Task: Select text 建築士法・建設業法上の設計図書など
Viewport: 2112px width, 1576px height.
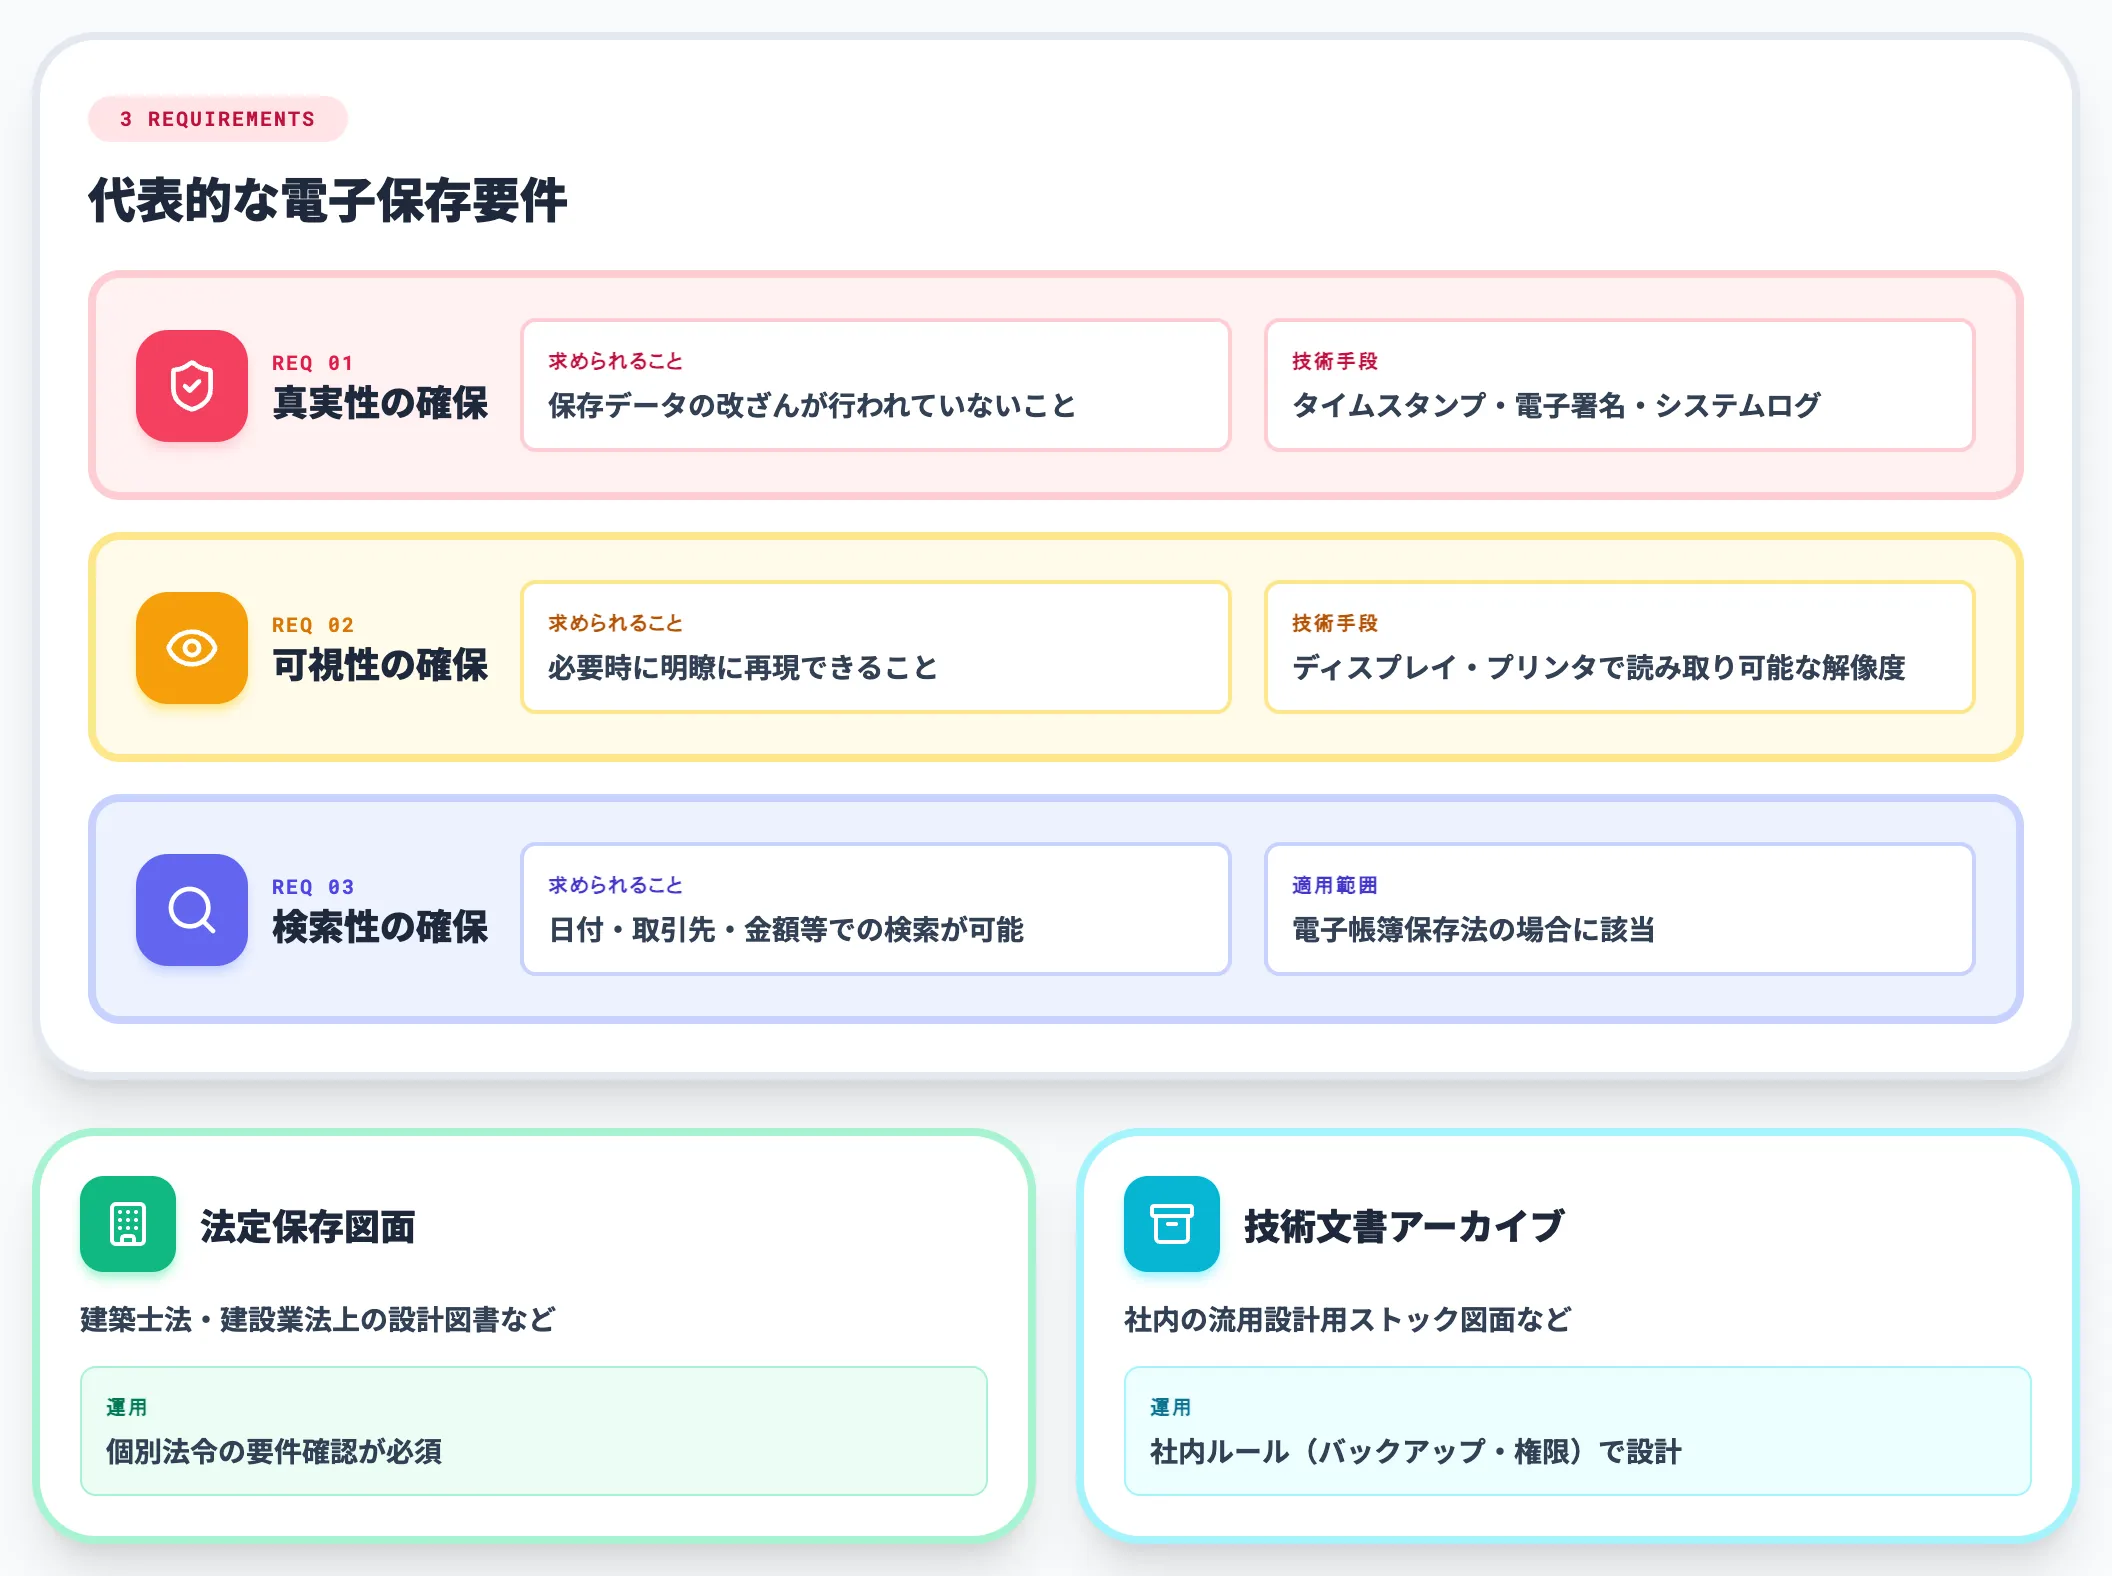Action: point(318,1319)
